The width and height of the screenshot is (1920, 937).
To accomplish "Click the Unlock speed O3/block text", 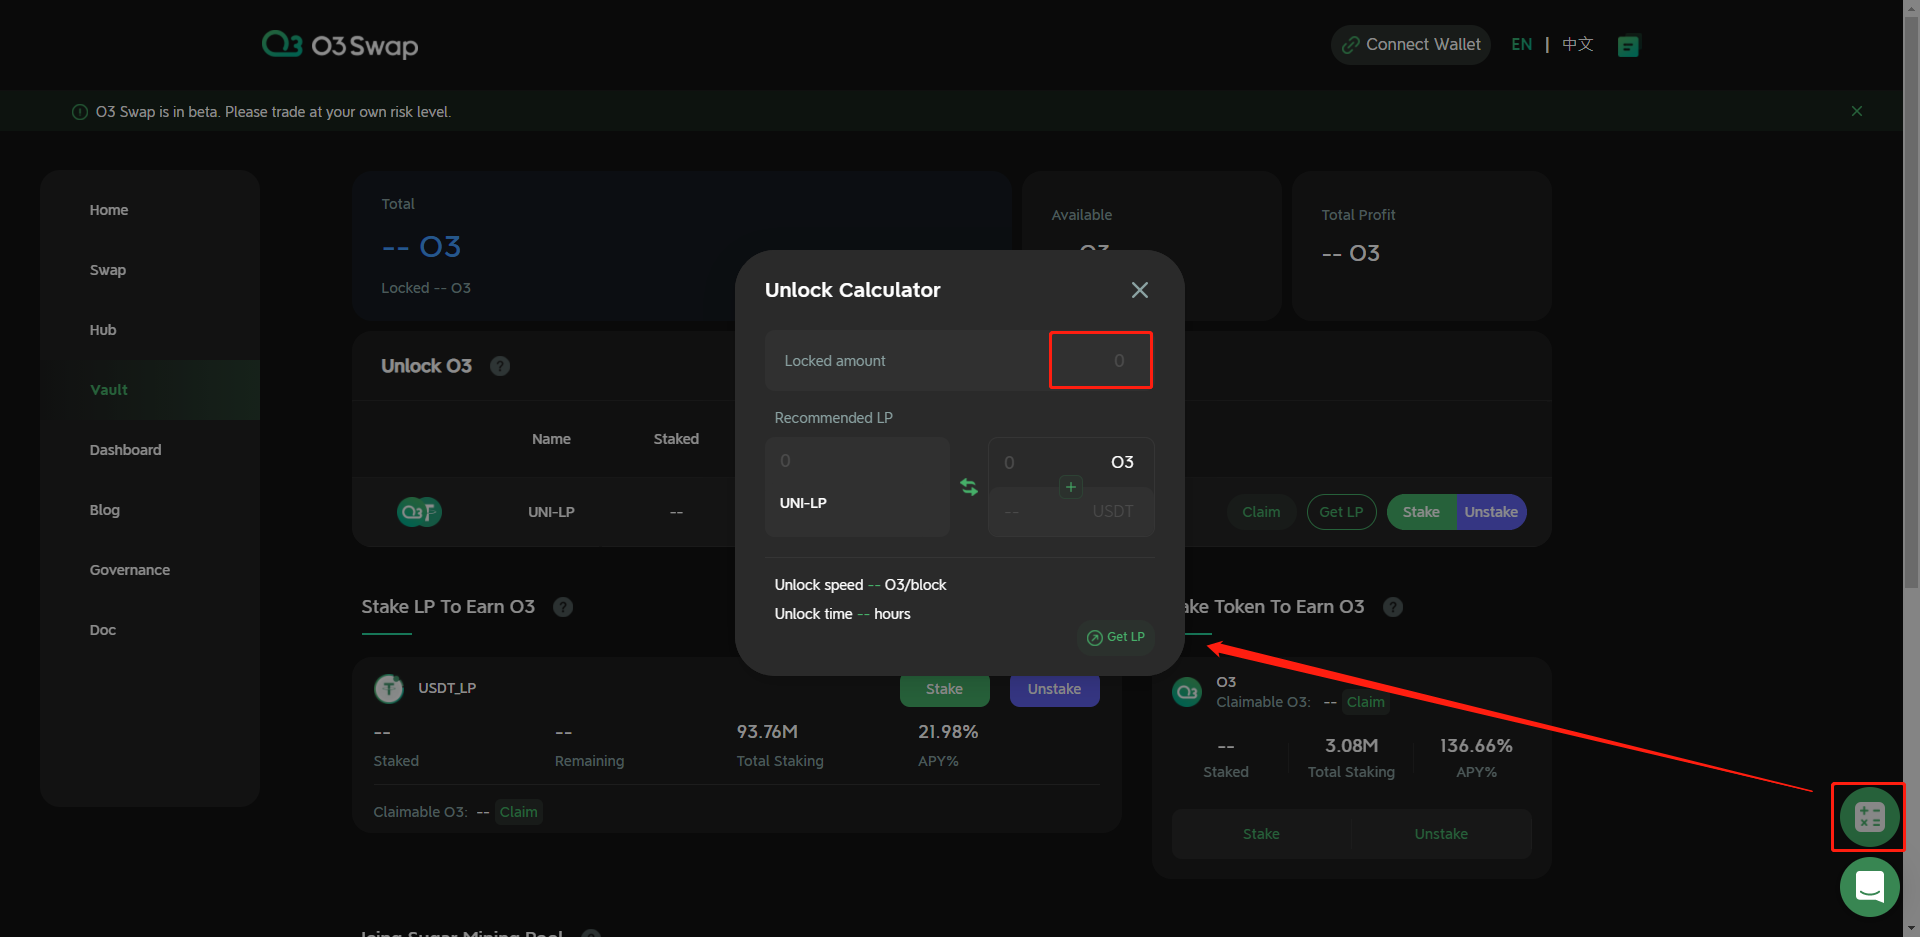I will pos(860,585).
